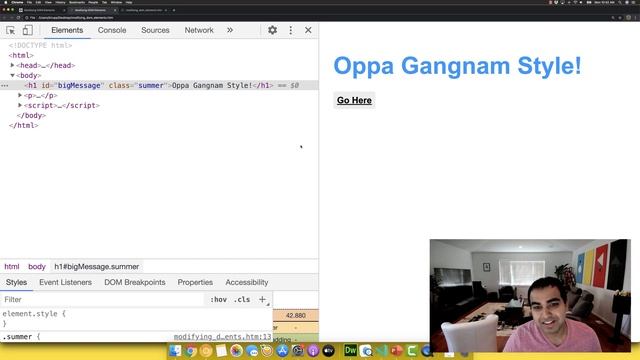The height and width of the screenshot is (360, 640).
Task: Open Notes app from the Dock
Action: pos(221,351)
